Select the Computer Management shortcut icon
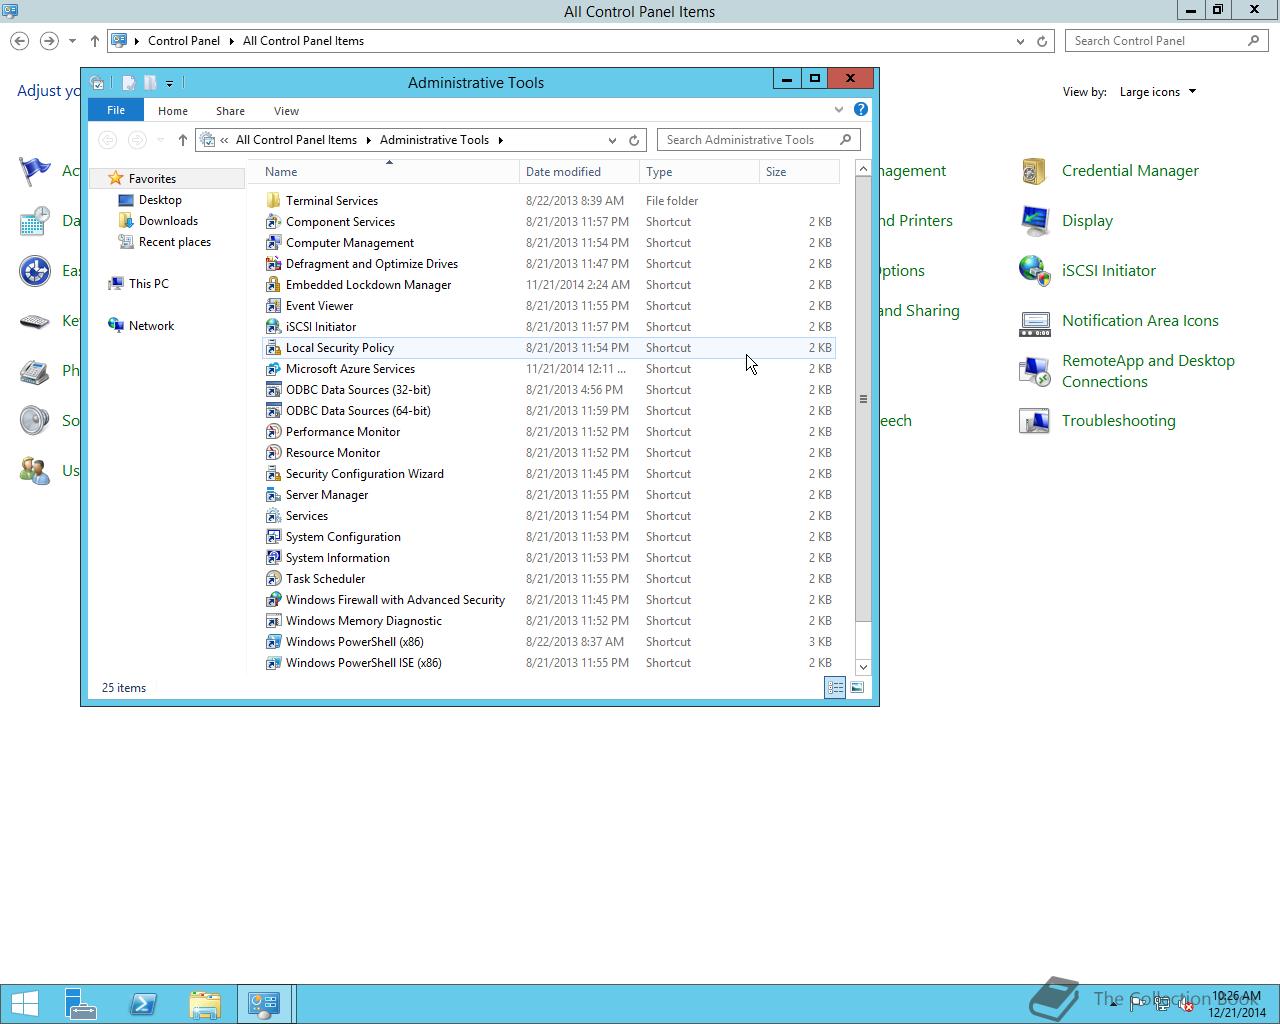 (x=273, y=243)
